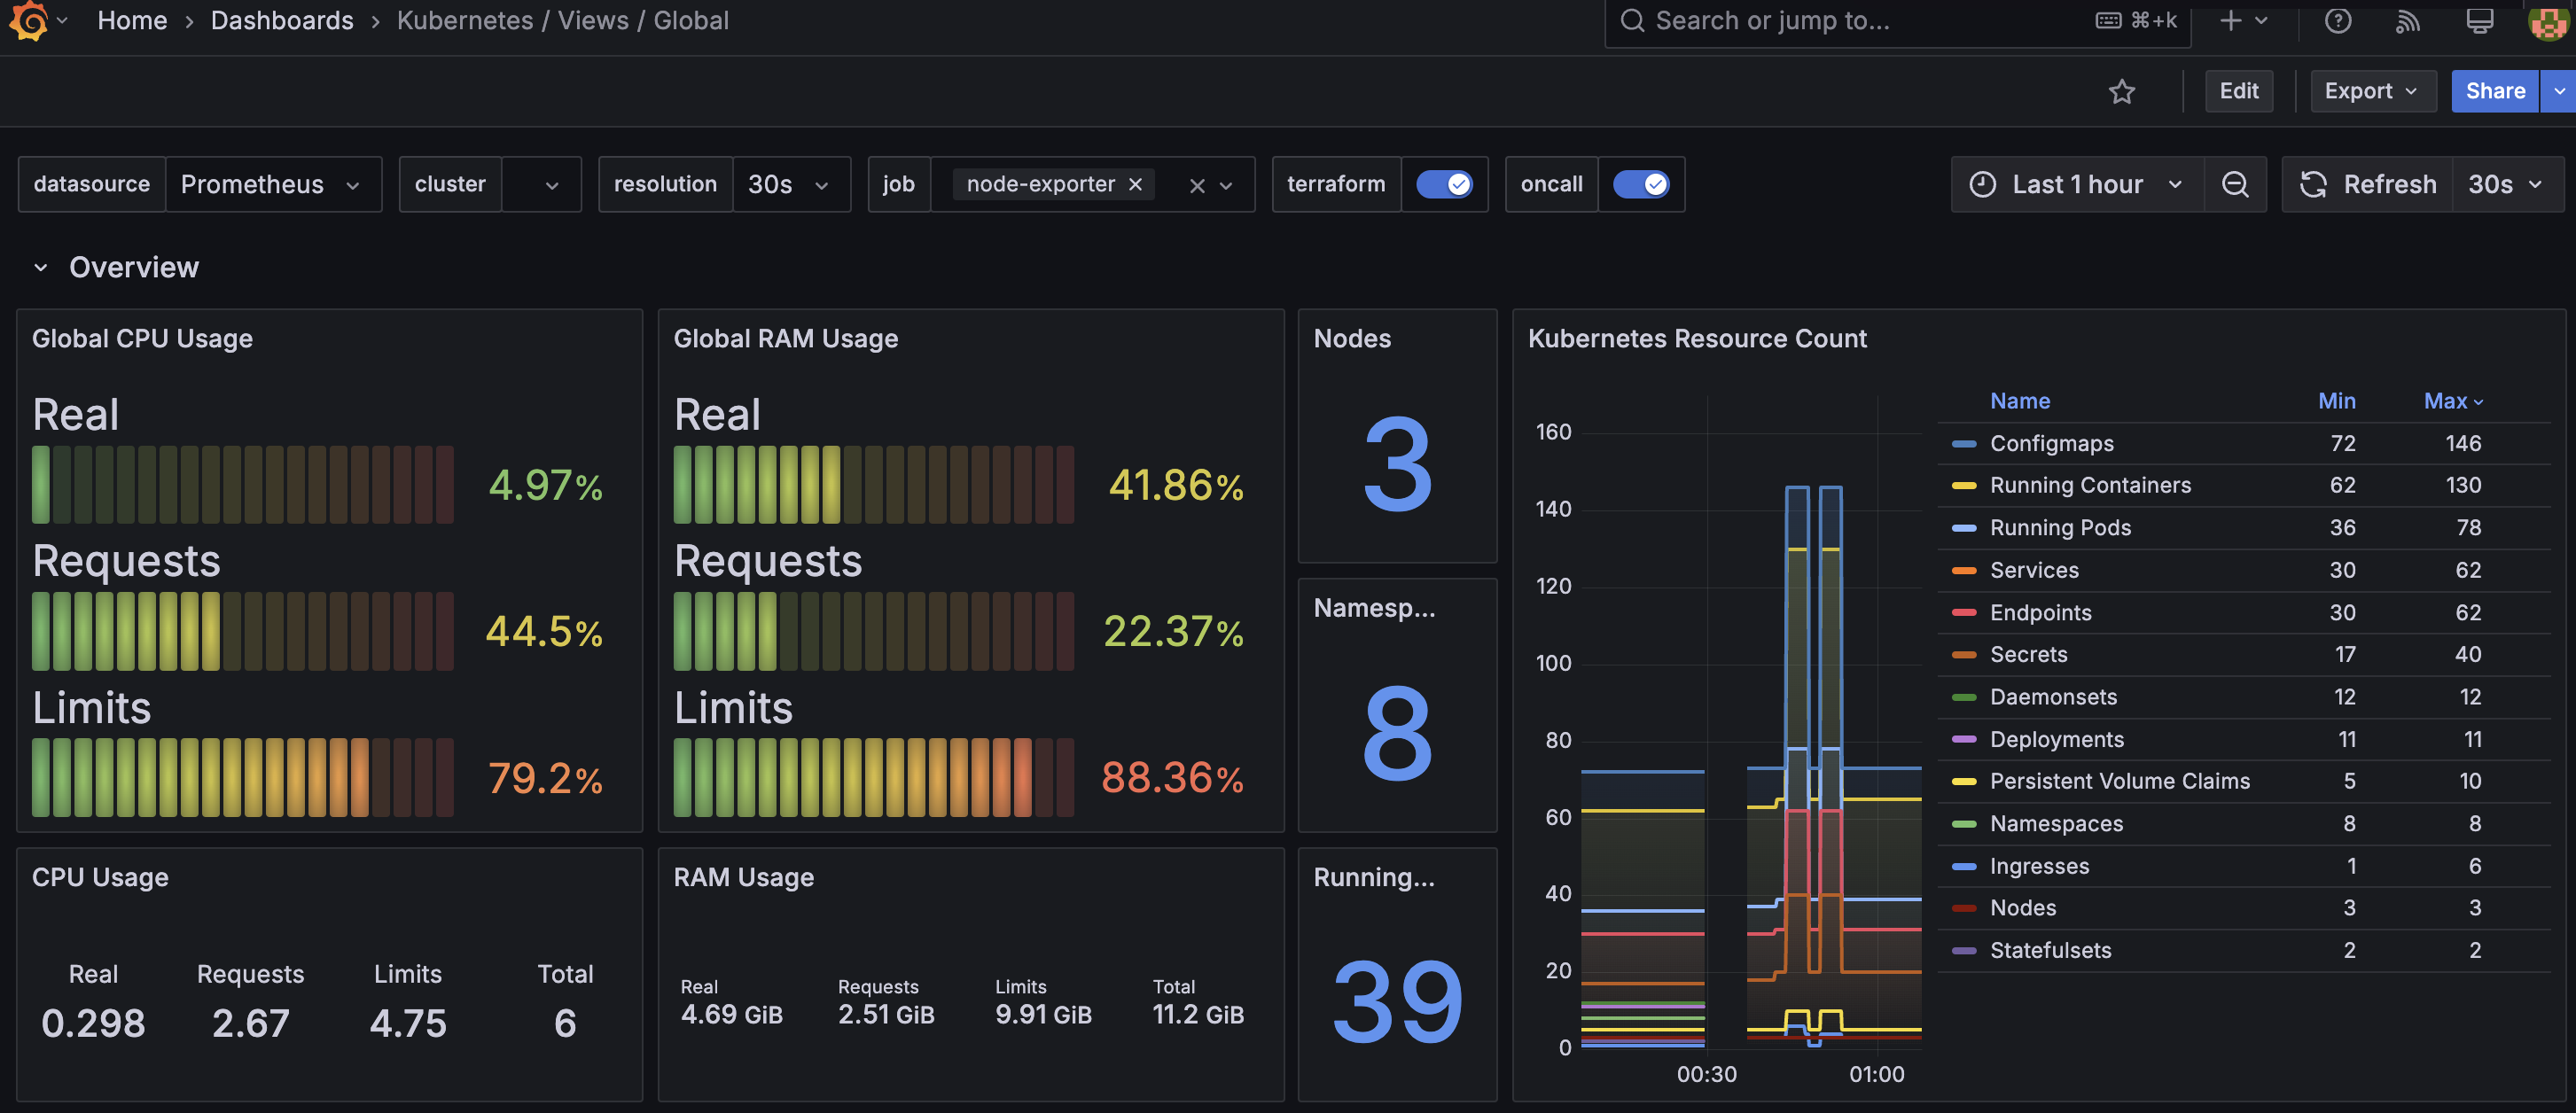Toggle Configmaps series in chart legend
Viewport: 2576px width, 1113px height.
click(2051, 443)
